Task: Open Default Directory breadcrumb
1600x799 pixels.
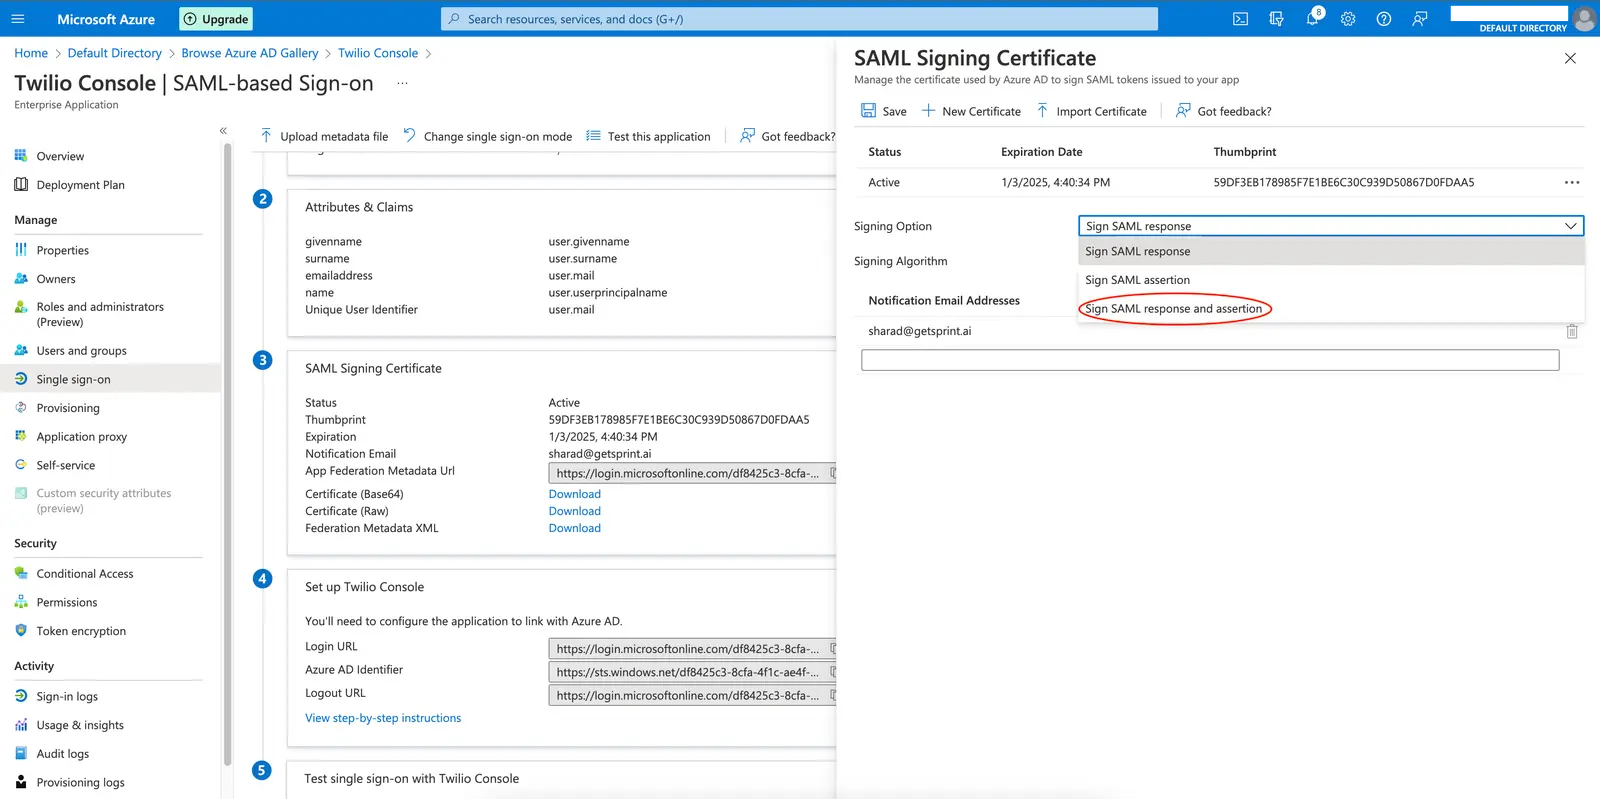Action: (x=115, y=53)
